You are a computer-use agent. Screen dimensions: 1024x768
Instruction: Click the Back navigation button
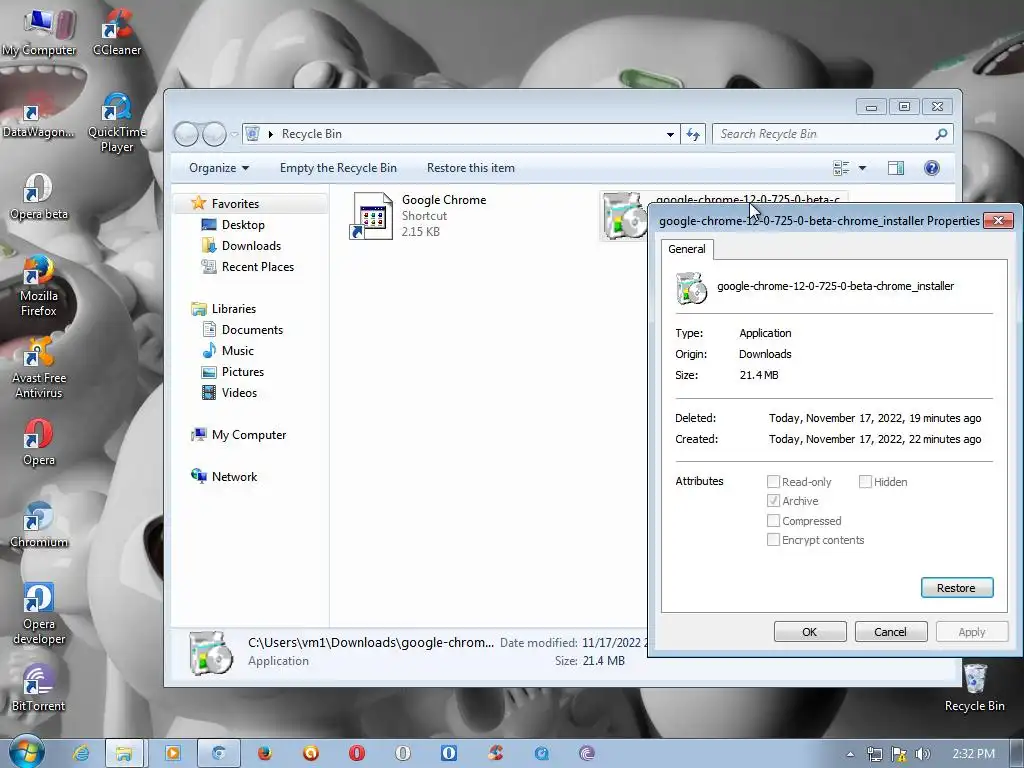[186, 134]
